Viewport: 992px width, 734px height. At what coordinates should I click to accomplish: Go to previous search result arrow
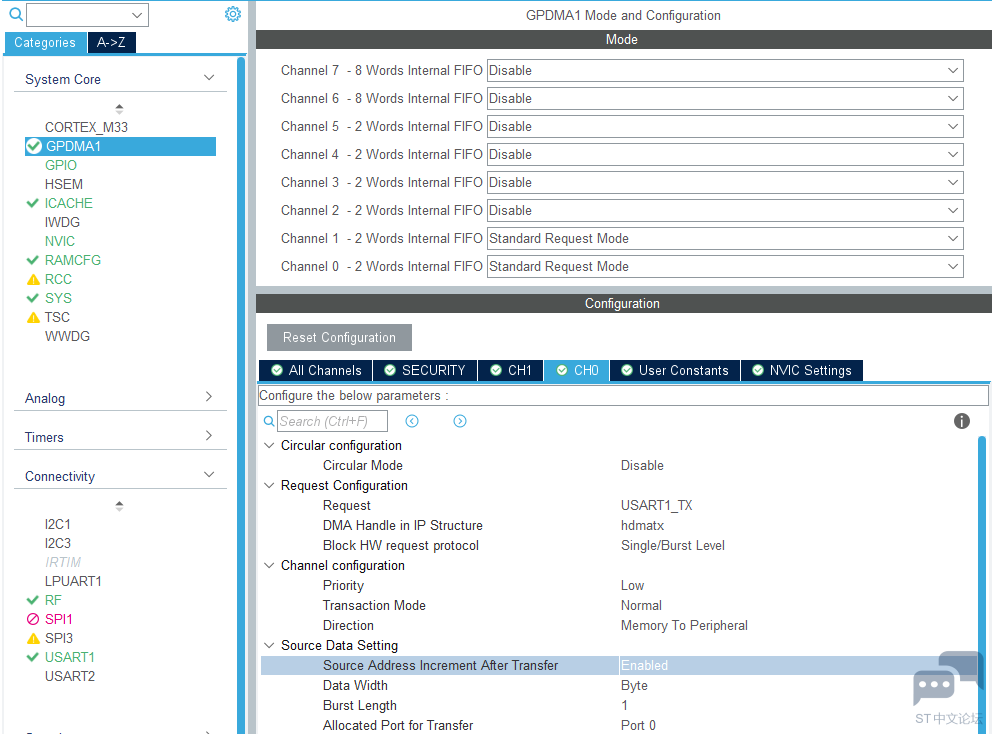(x=412, y=421)
